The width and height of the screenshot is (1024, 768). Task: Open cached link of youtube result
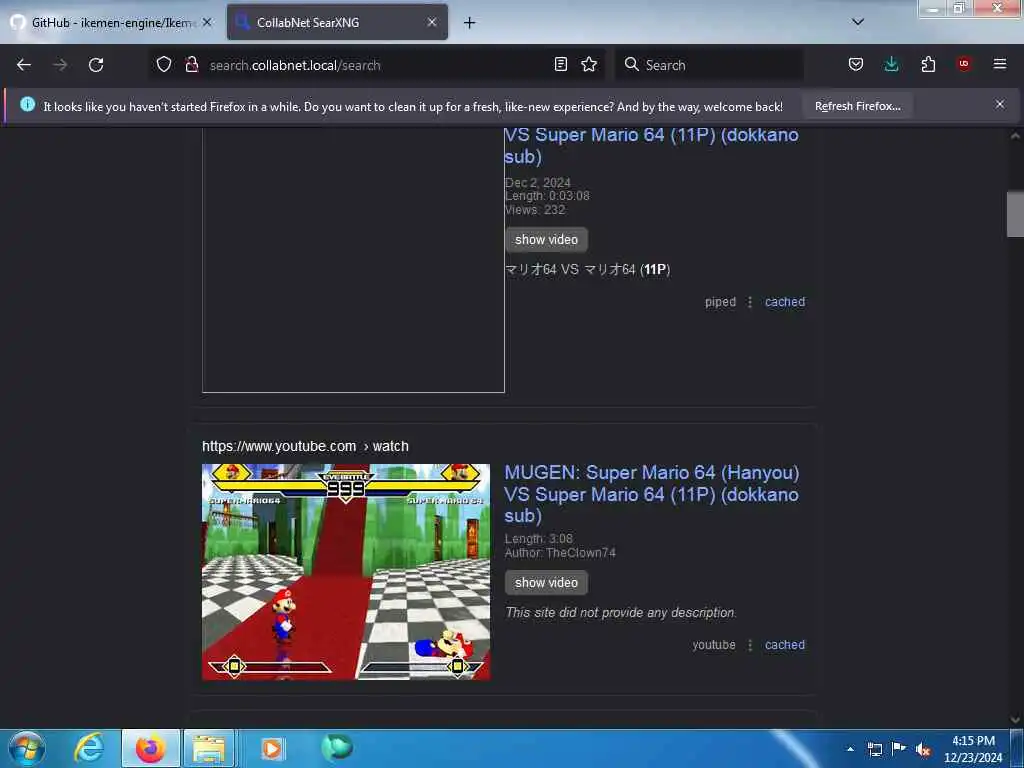(x=785, y=645)
